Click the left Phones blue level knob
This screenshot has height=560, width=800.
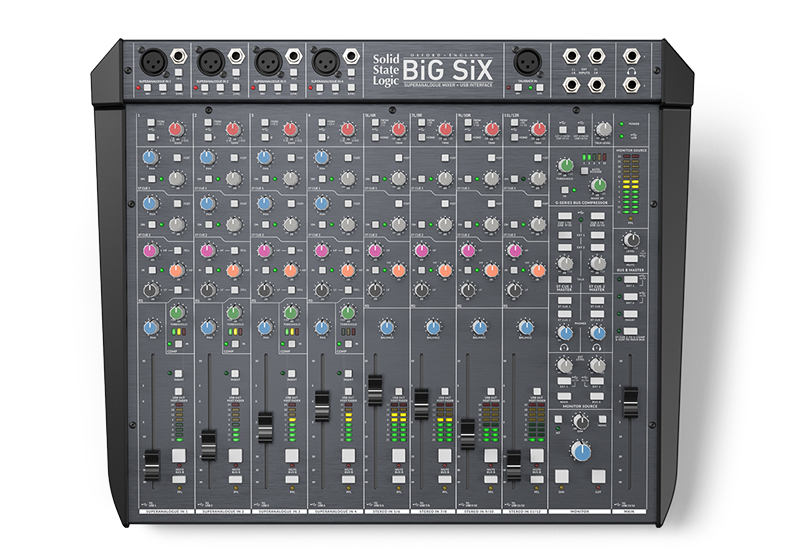pos(565,334)
